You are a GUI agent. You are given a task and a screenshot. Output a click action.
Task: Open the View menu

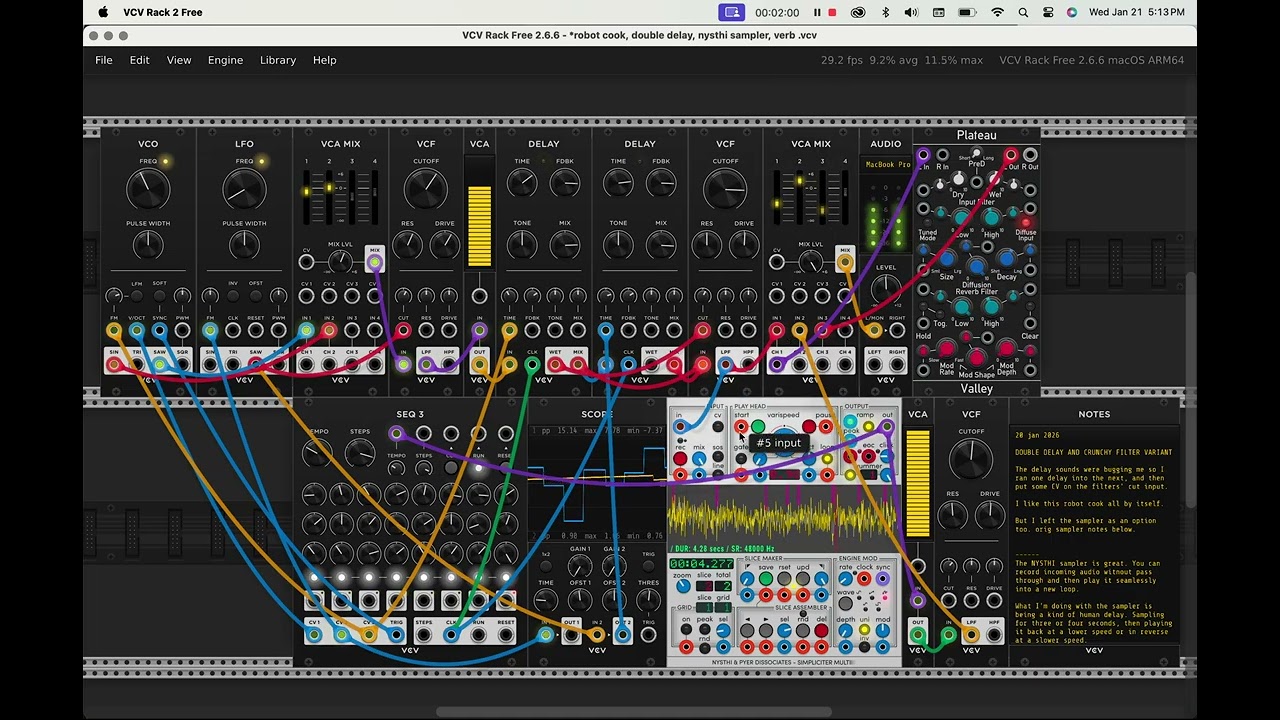click(x=179, y=60)
